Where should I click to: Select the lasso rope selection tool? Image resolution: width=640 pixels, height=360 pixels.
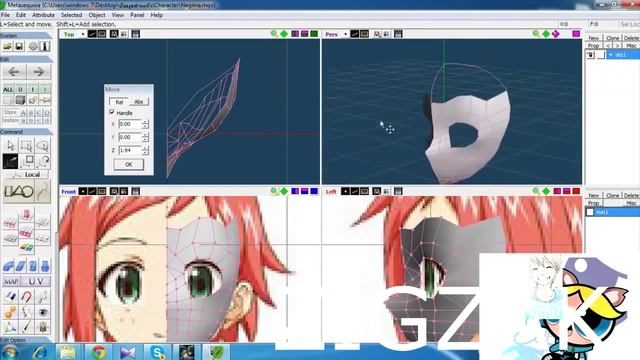pyautogui.click(x=42, y=146)
